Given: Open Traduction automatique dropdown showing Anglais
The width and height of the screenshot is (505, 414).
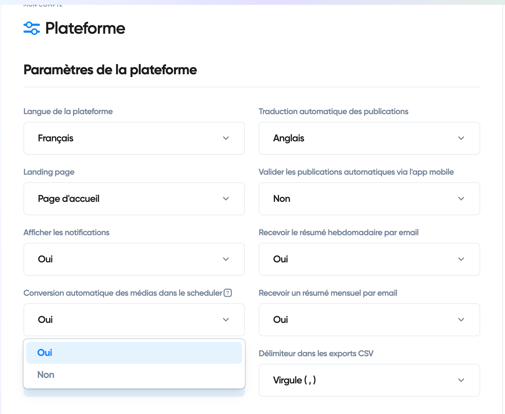Looking at the screenshot, I should [369, 138].
